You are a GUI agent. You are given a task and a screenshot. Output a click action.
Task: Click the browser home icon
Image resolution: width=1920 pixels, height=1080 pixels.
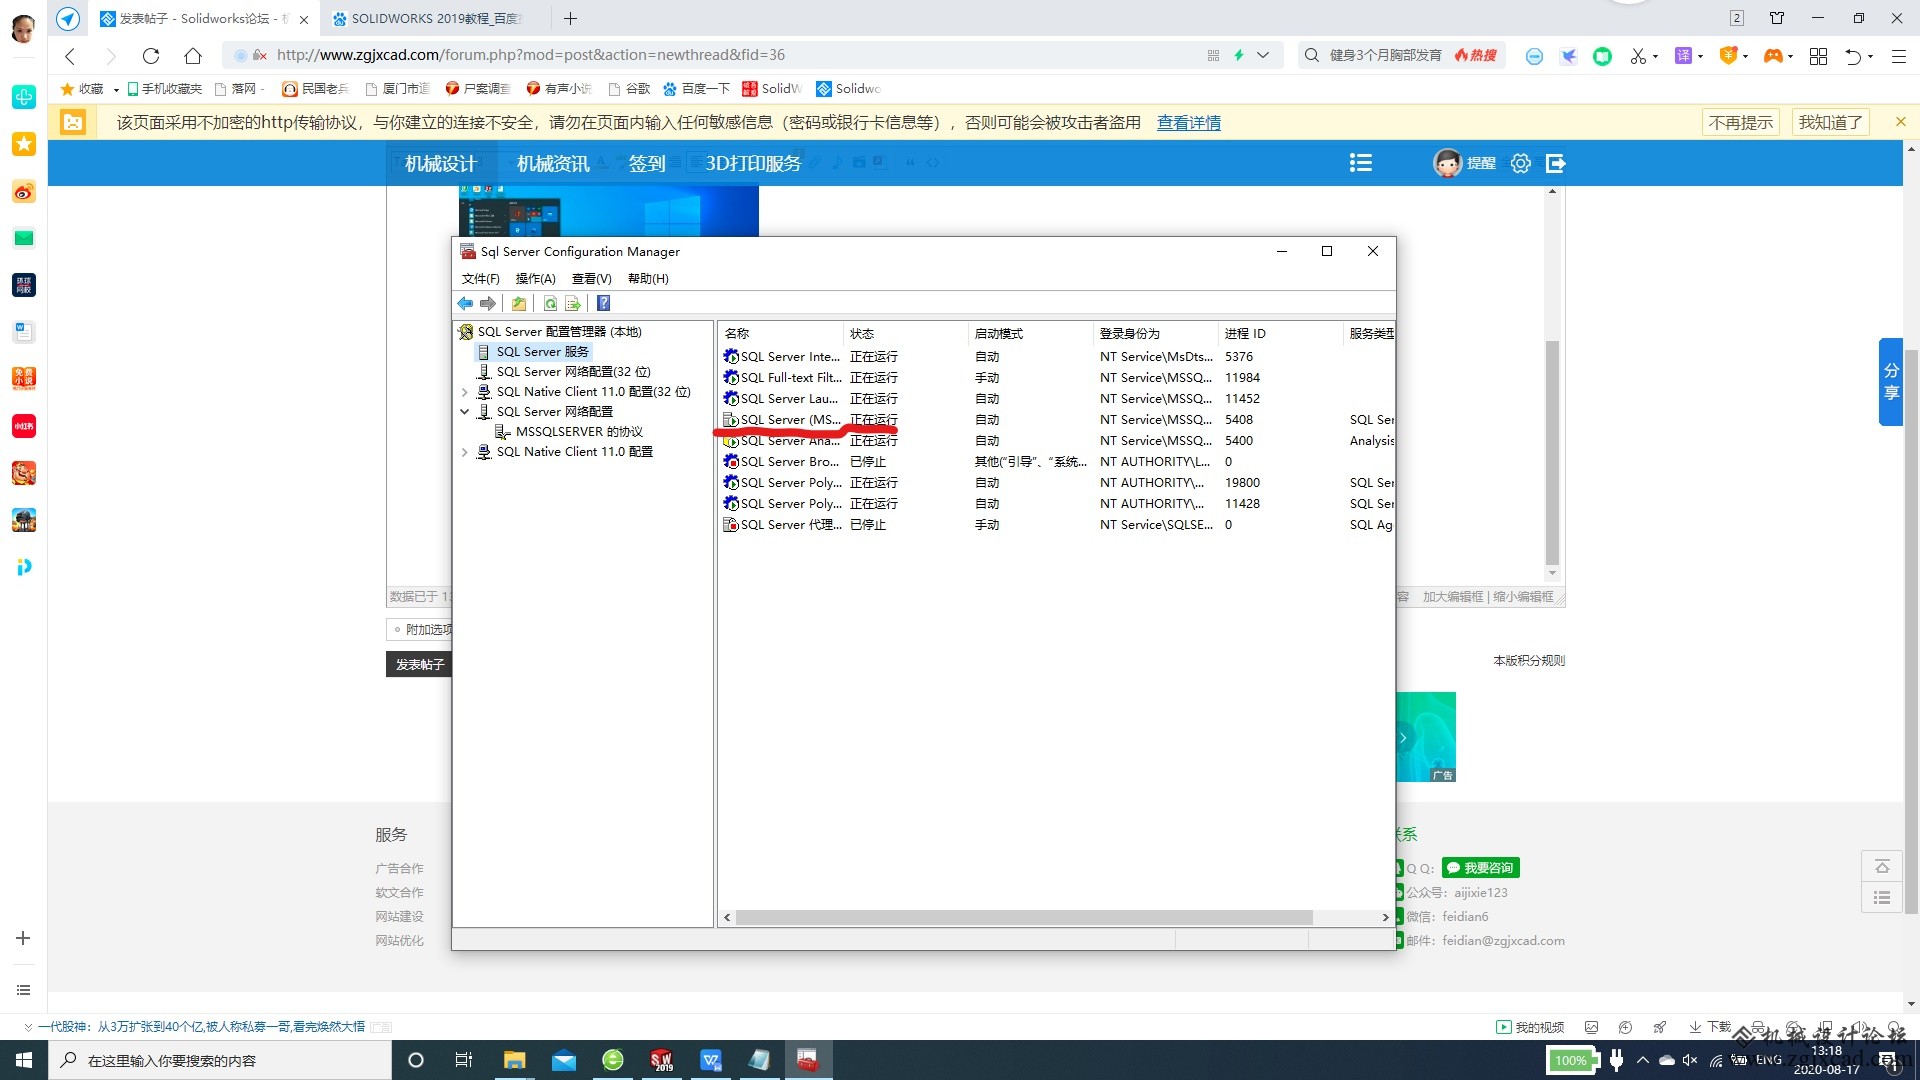coord(193,56)
